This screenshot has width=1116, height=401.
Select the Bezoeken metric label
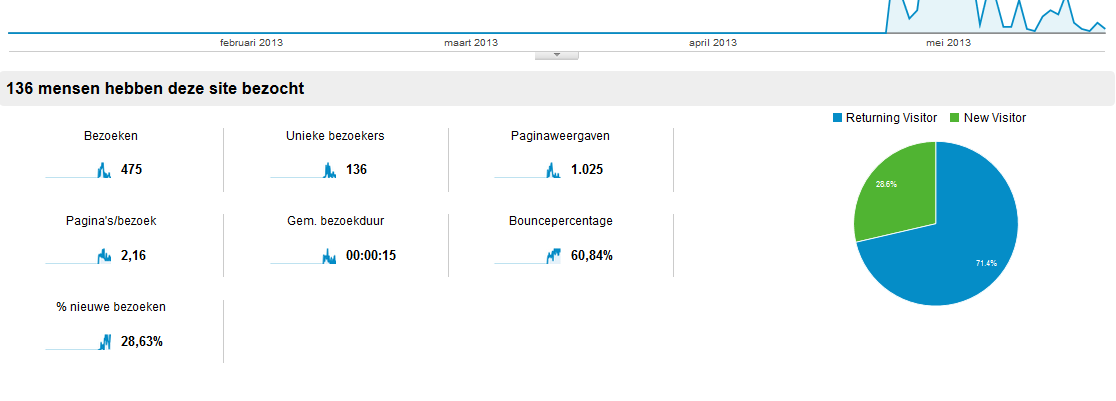click(x=111, y=135)
